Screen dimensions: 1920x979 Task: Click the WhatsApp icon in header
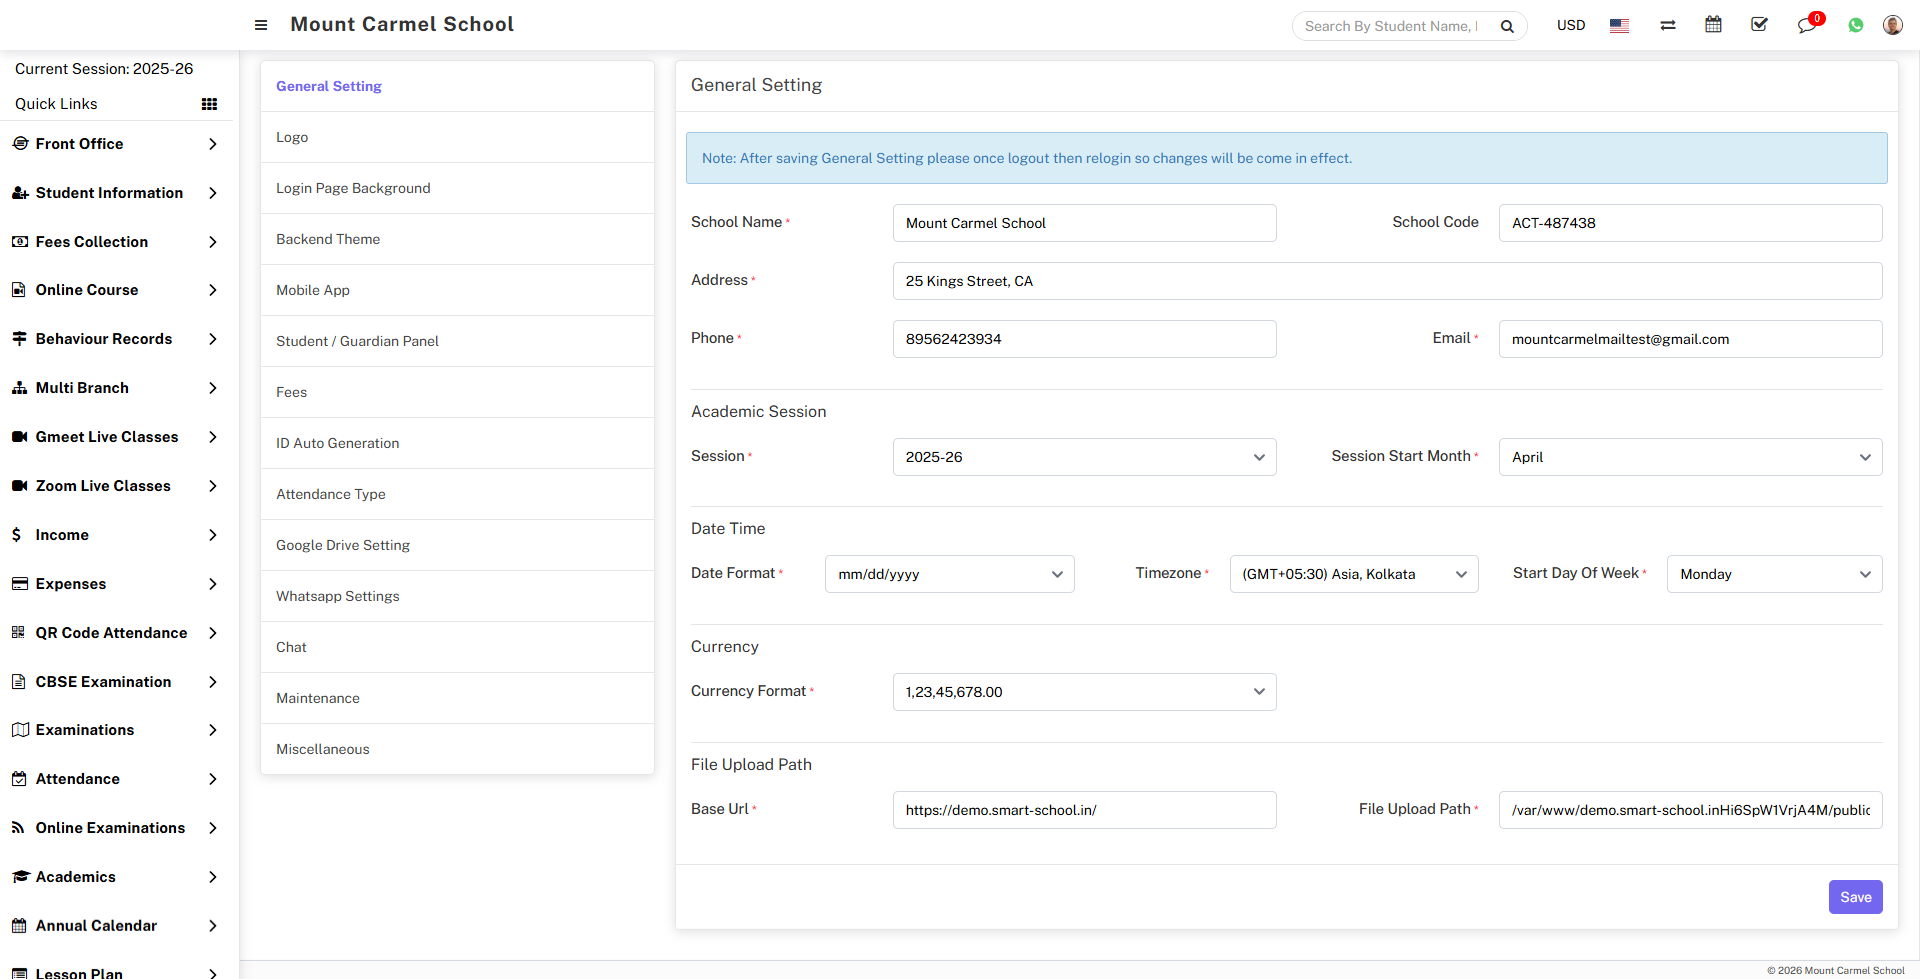tap(1855, 26)
